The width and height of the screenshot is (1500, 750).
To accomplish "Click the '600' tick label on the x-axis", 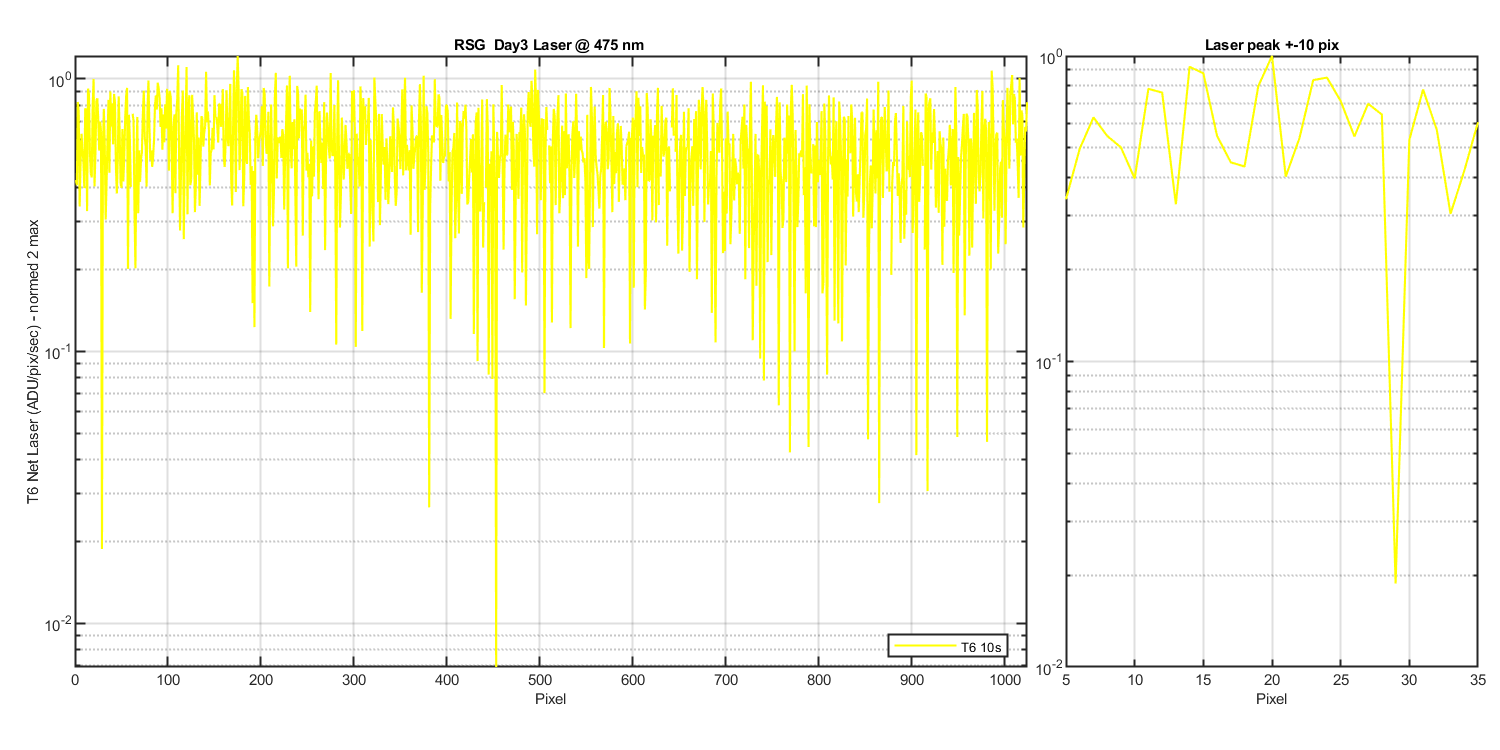I will [633, 681].
